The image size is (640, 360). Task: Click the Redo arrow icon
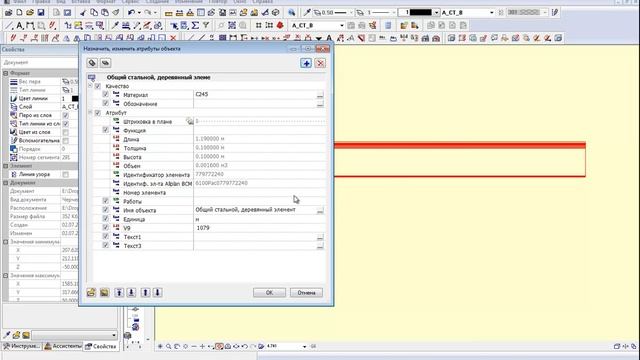coord(148,13)
